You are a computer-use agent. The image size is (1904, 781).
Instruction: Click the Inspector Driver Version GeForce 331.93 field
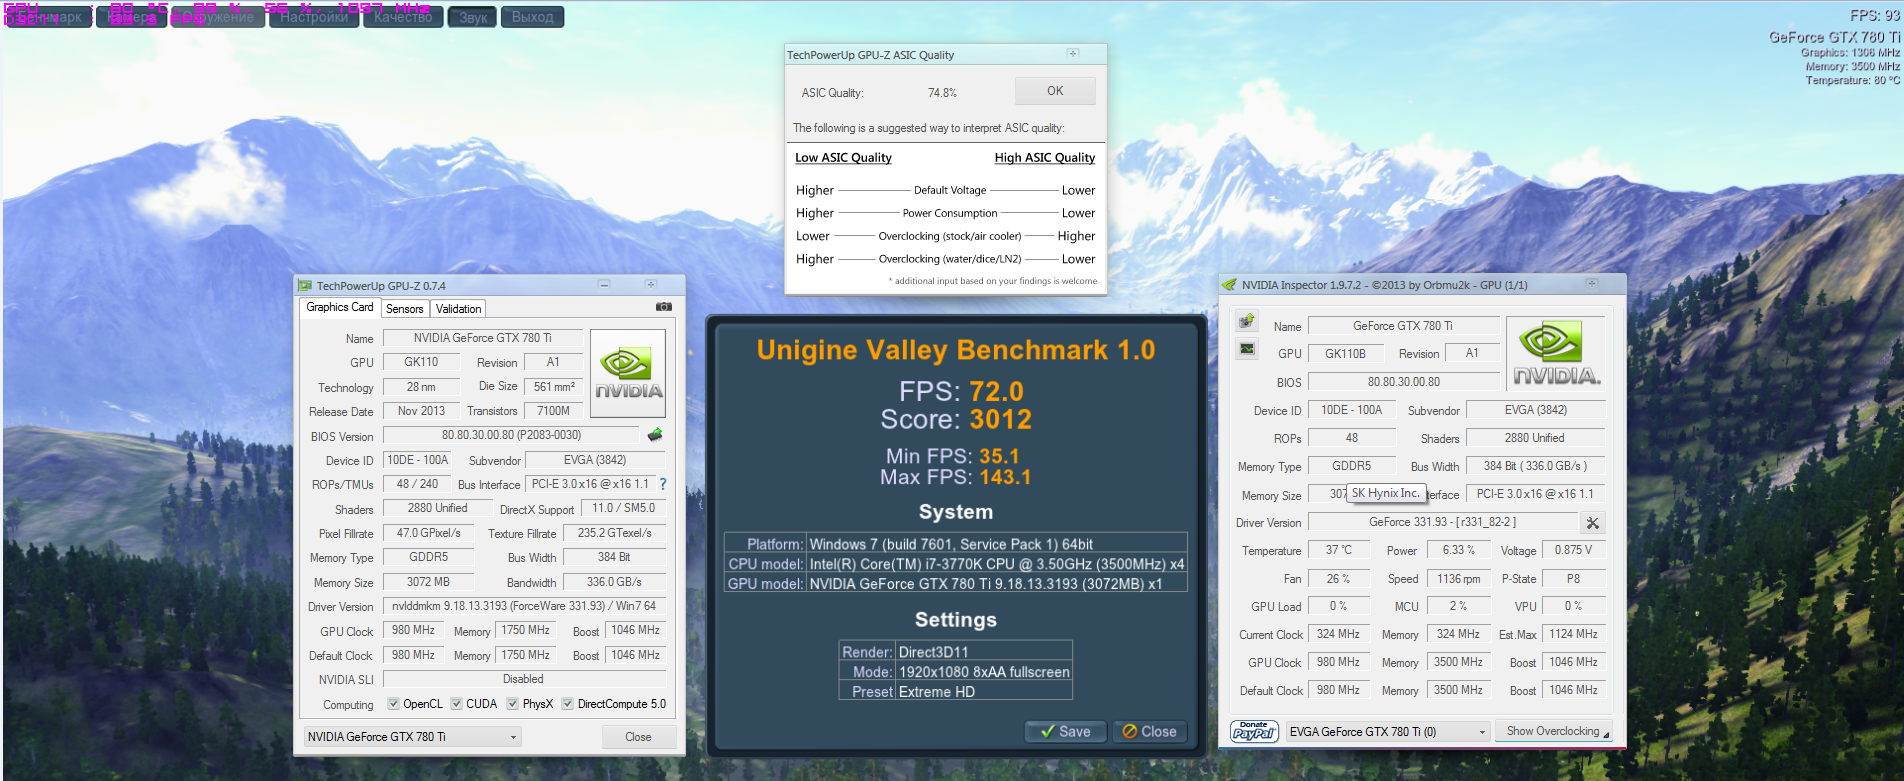tap(1442, 522)
